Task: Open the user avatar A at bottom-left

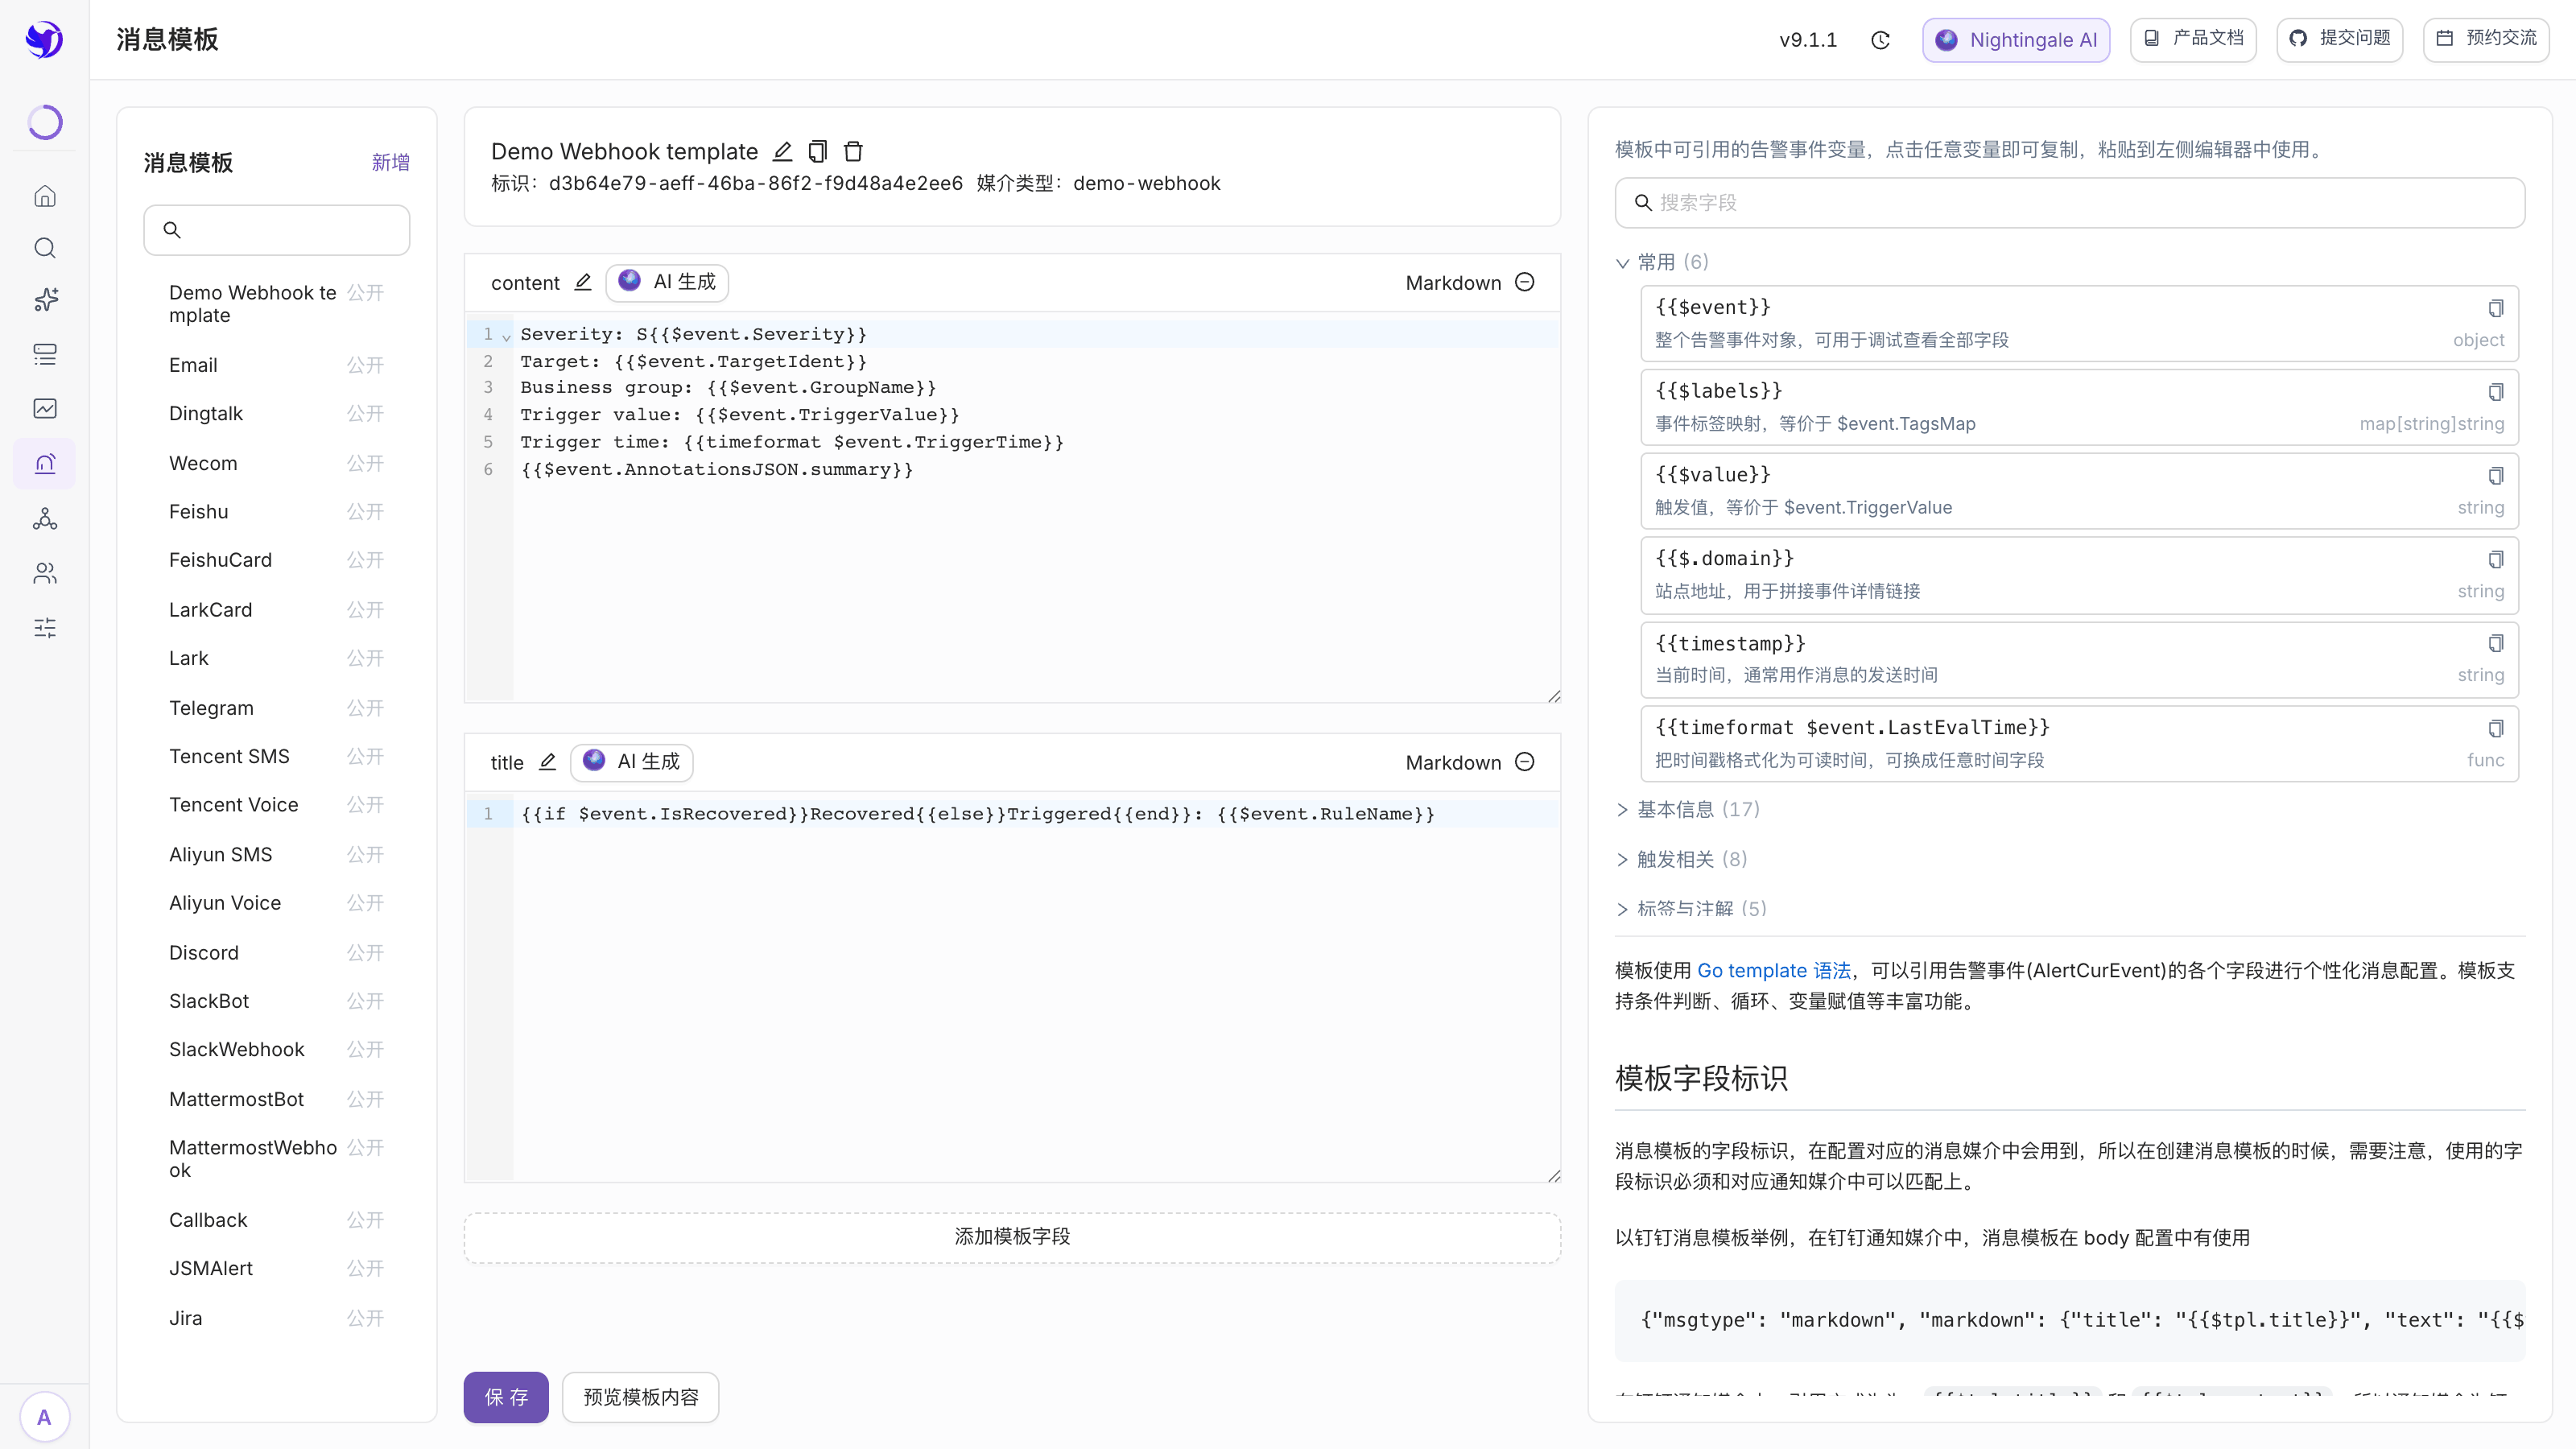Action: (44, 1417)
